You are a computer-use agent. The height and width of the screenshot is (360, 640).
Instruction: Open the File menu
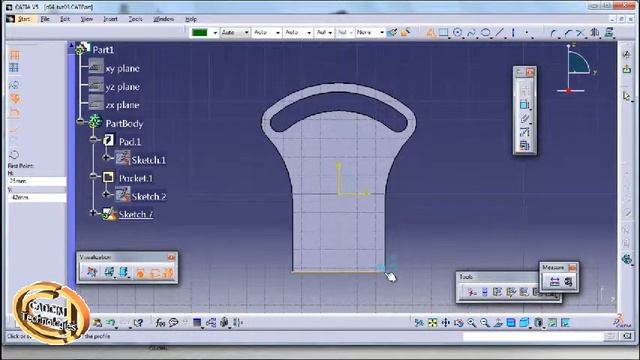click(x=45, y=19)
